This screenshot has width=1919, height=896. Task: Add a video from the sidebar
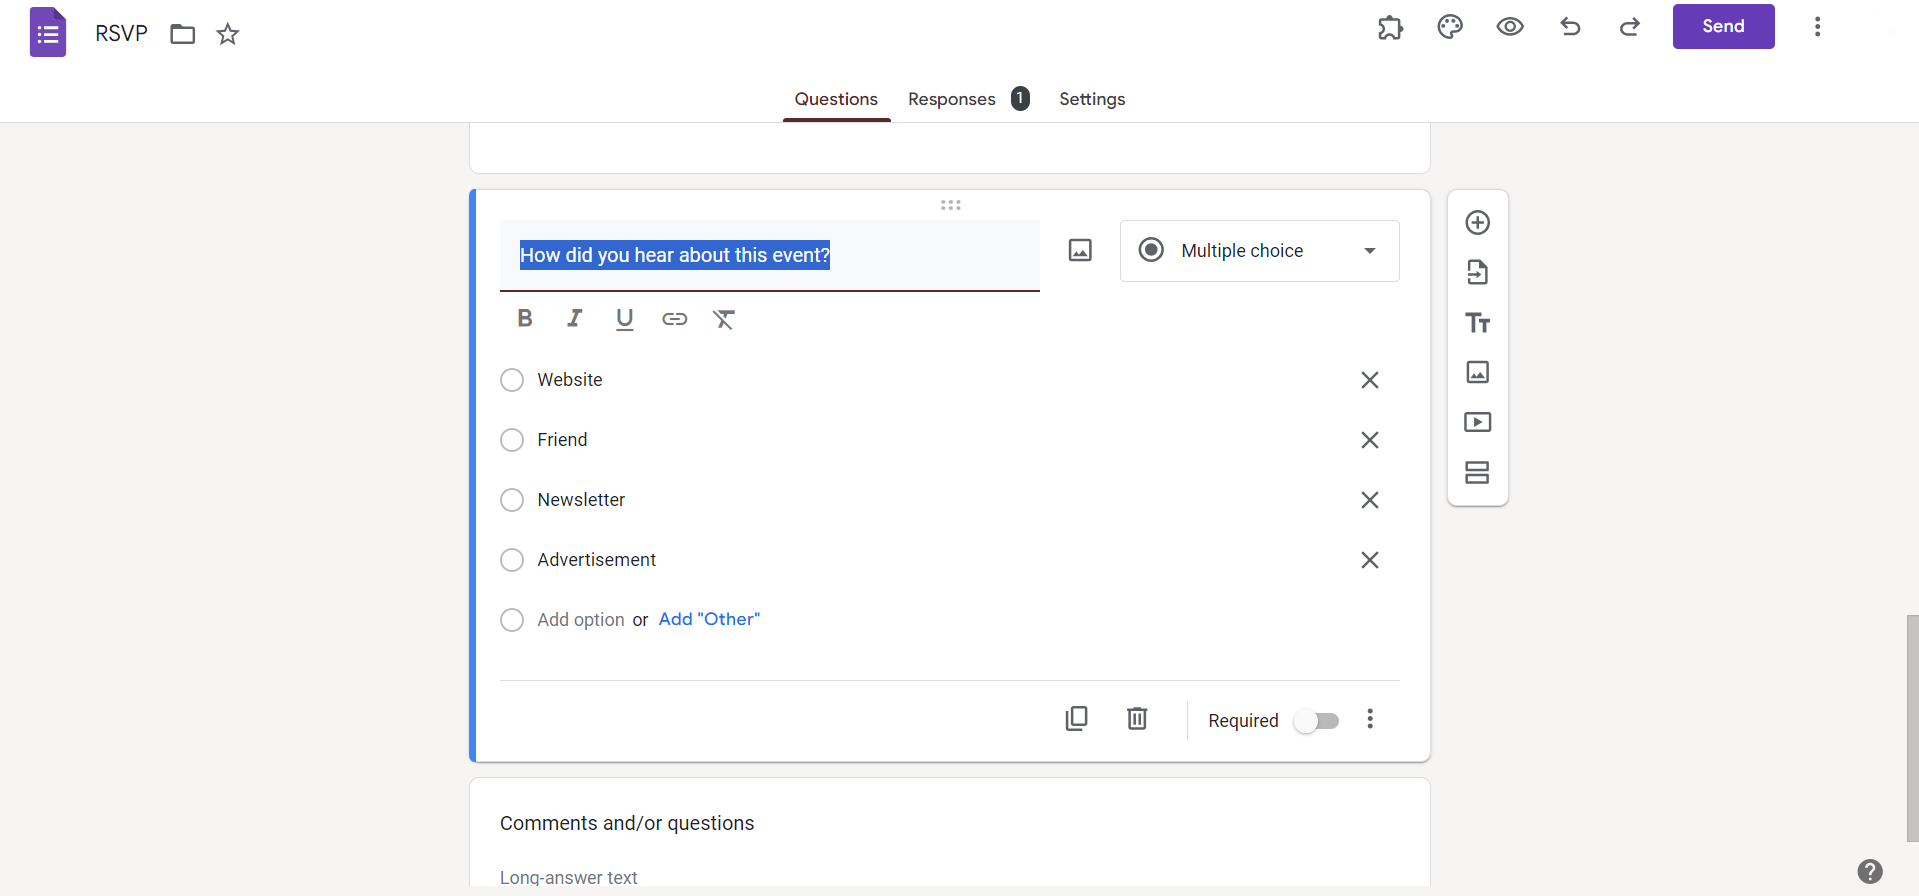[1477, 422]
